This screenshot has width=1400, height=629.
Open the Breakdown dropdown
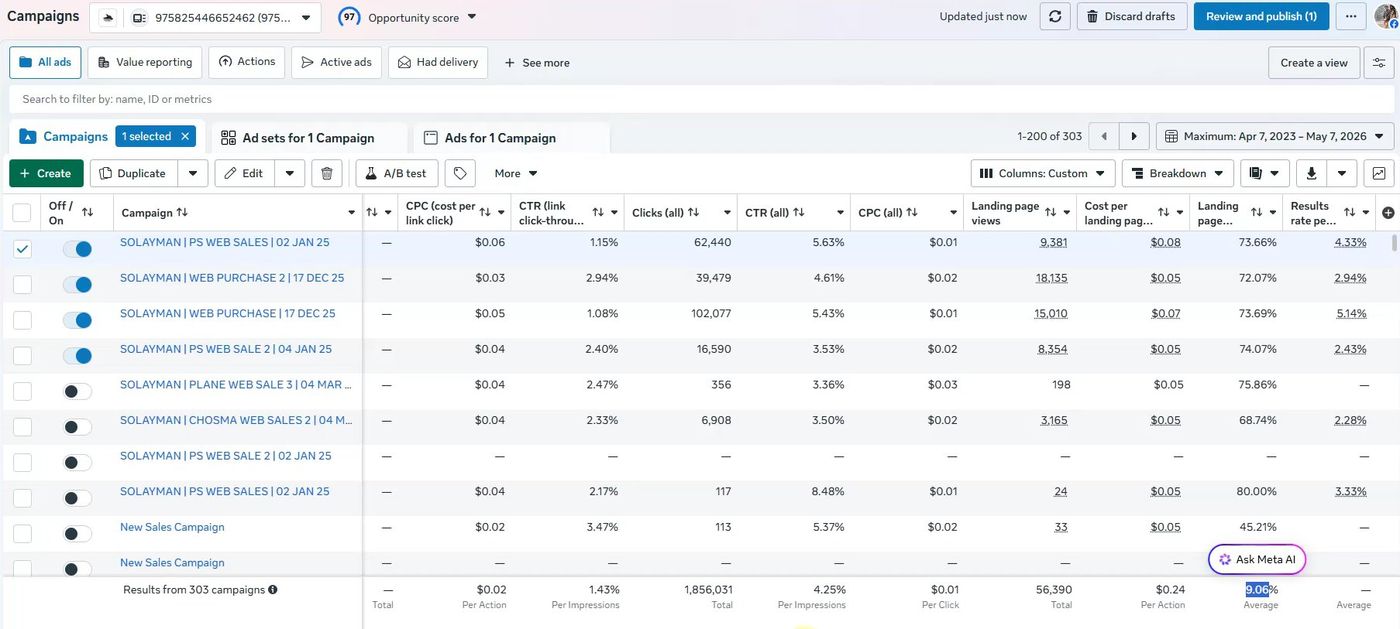1177,173
